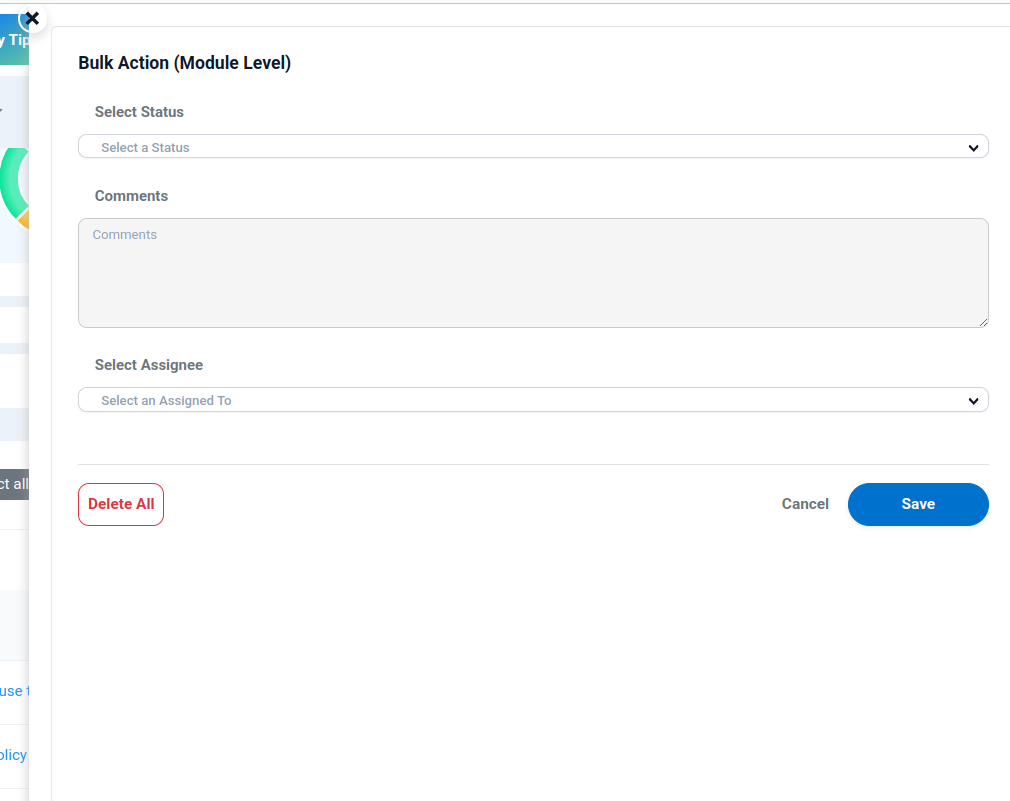Click the highlighted list row behind the dialog
The image size is (1010, 801).
pyautogui.click(x=13, y=424)
